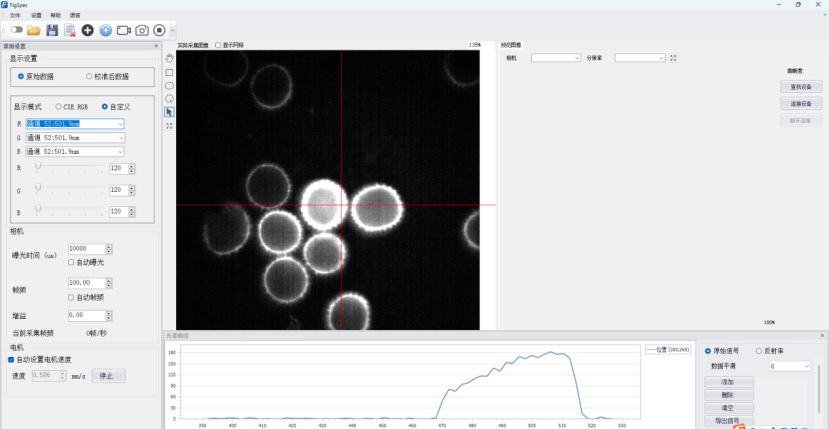The width and height of the screenshot is (829, 429).
Task: Toggle the 显示网格 checkbox
Action: click(x=218, y=45)
